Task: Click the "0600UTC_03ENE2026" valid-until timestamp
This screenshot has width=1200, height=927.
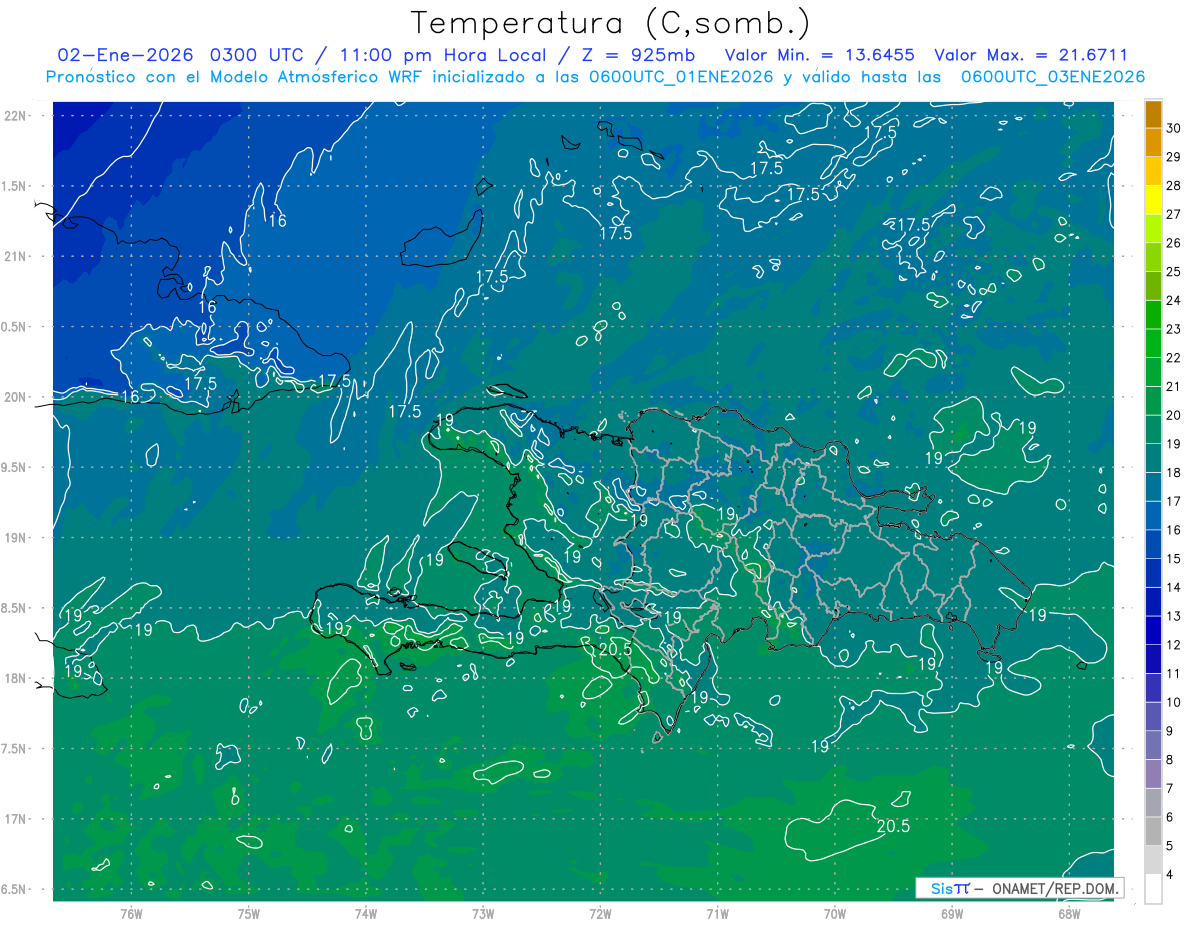Action: point(1052,77)
